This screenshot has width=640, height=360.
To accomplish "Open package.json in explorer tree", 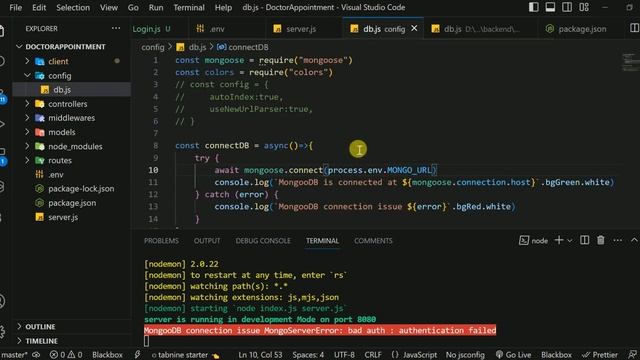I will [x=72, y=203].
